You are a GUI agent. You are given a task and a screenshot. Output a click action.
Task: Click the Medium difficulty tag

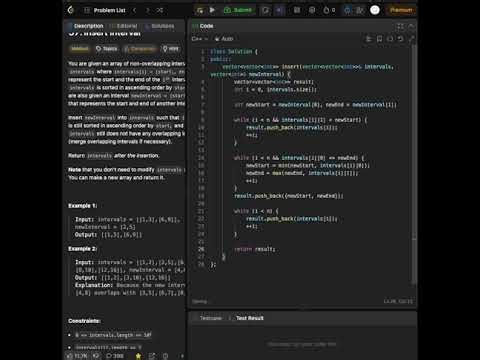coord(80,49)
